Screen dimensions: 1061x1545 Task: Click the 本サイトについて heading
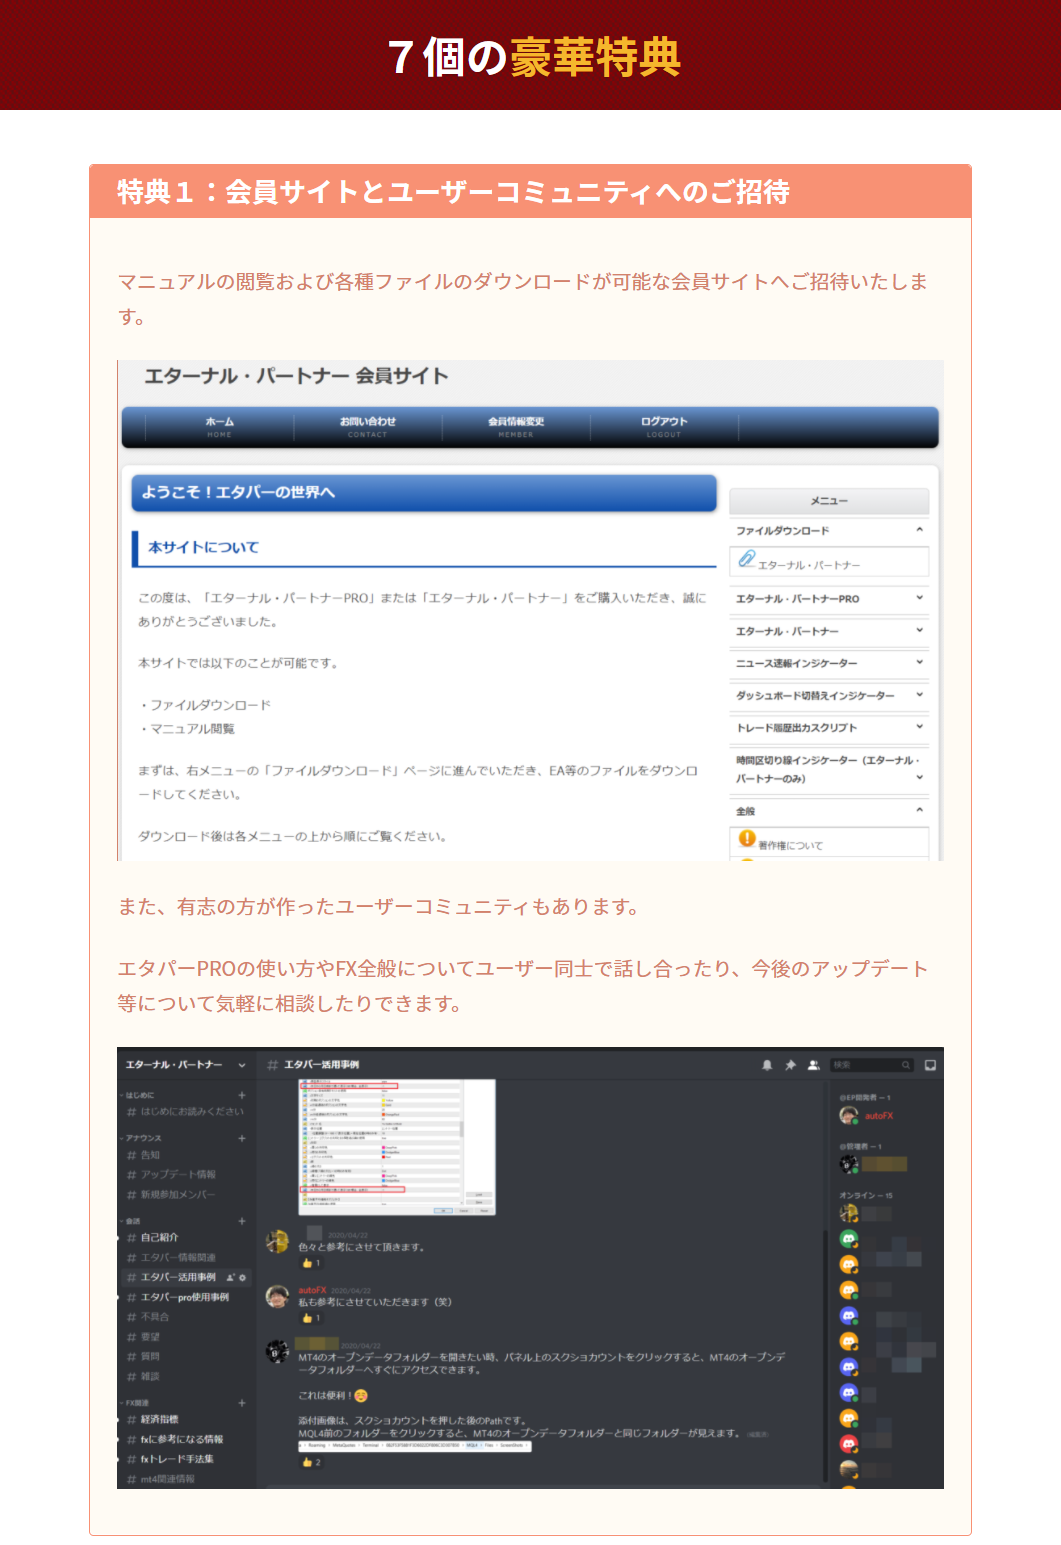[203, 547]
